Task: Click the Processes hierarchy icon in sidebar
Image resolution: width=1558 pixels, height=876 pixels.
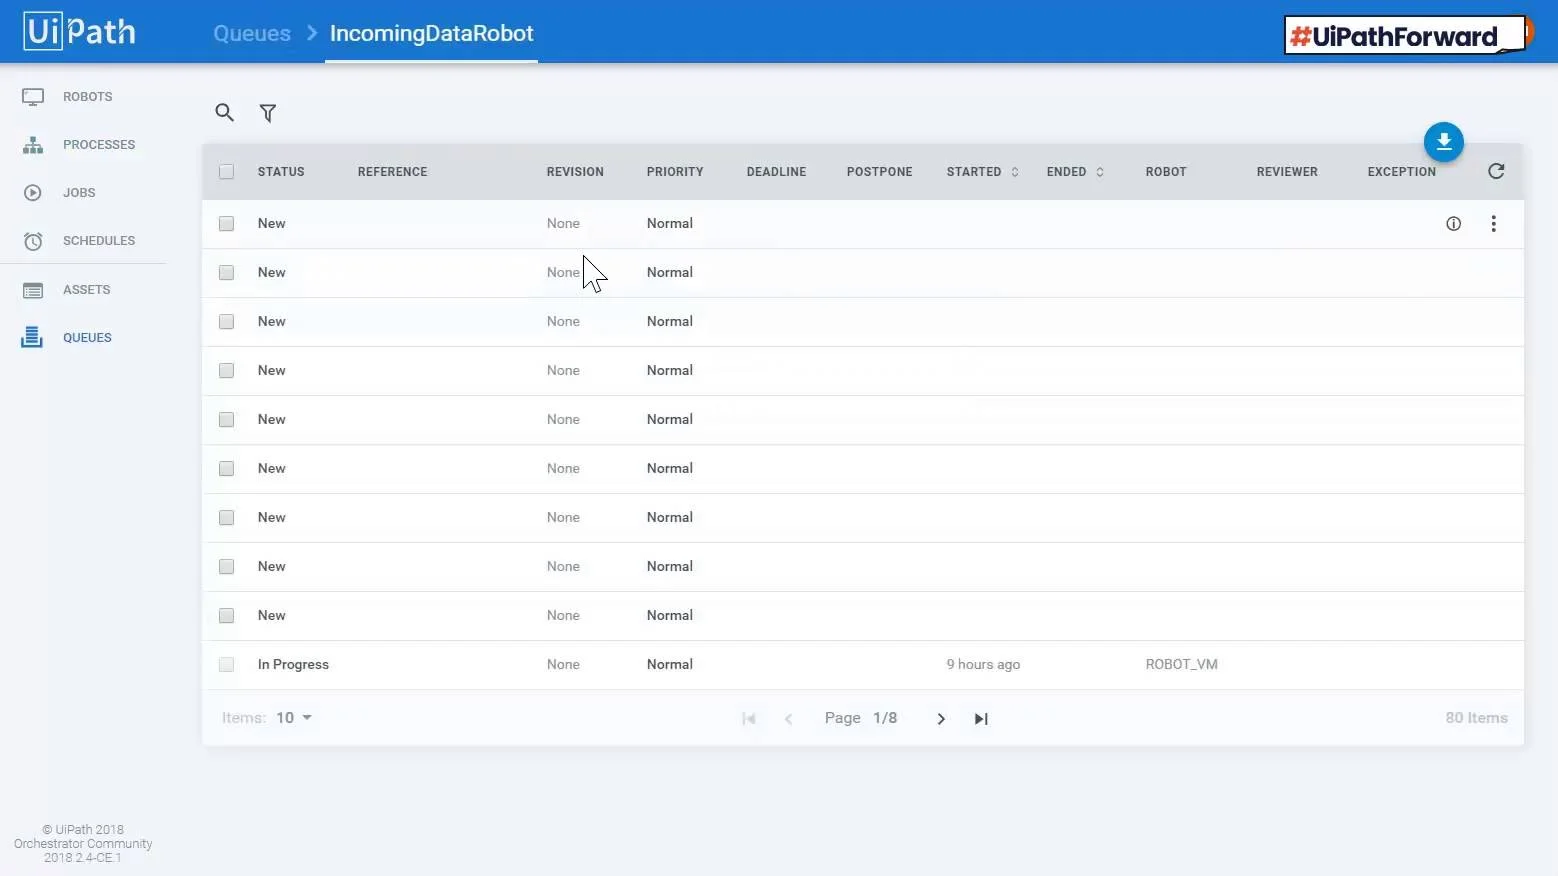Action: [33, 145]
